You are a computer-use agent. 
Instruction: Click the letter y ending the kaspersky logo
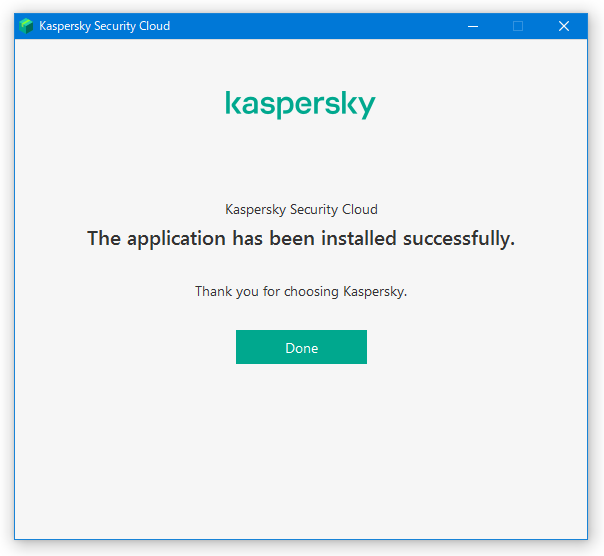(366, 107)
